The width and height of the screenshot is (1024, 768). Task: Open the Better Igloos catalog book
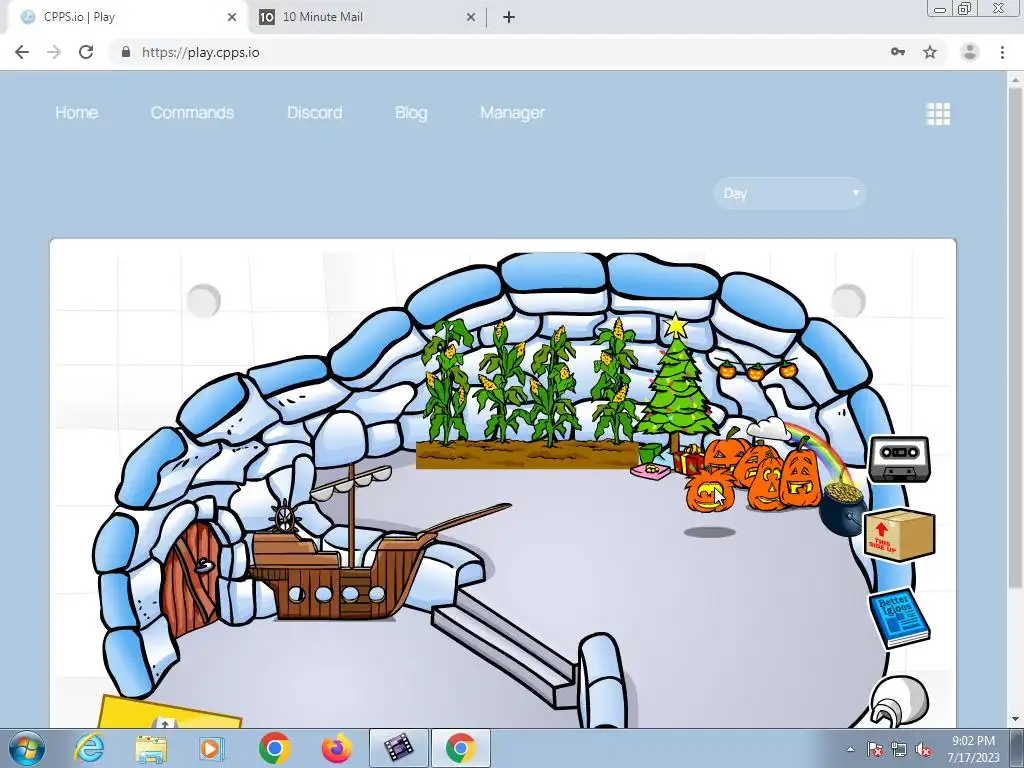[899, 618]
